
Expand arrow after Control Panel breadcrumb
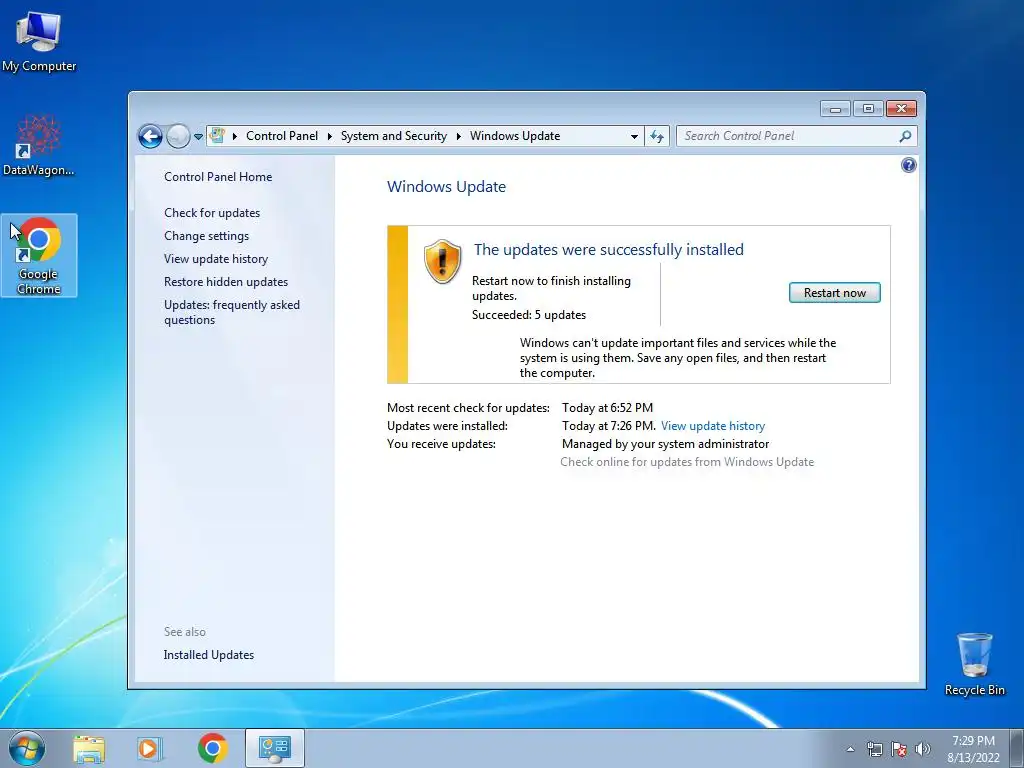coord(329,136)
